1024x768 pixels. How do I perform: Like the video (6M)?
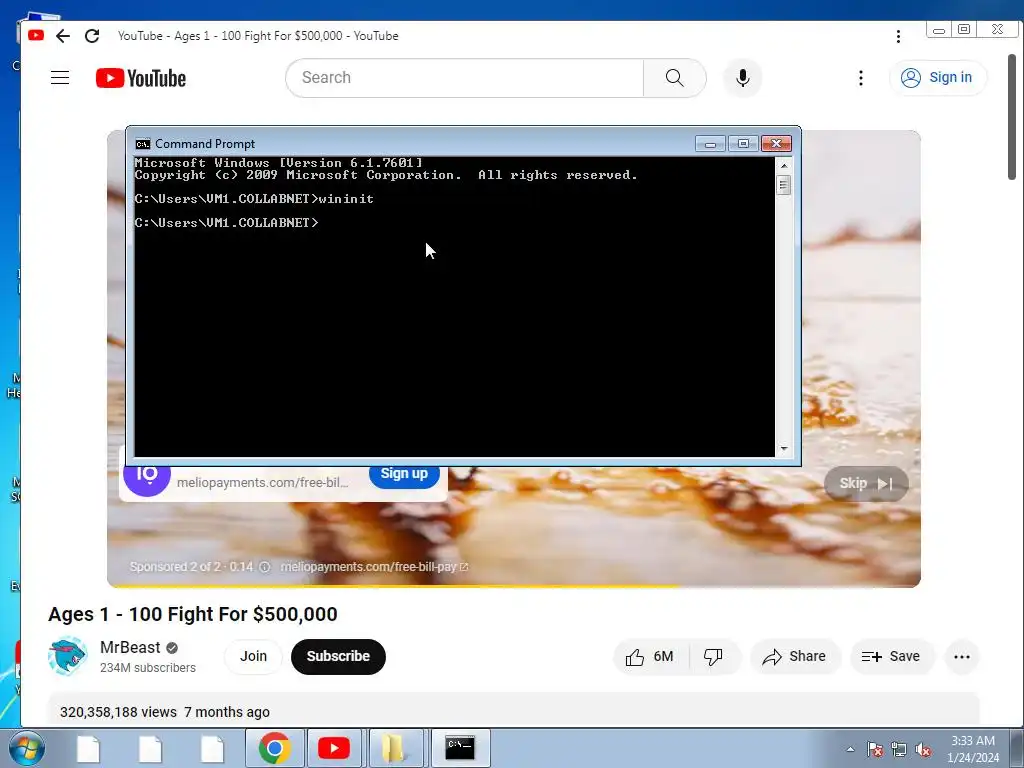click(650, 656)
